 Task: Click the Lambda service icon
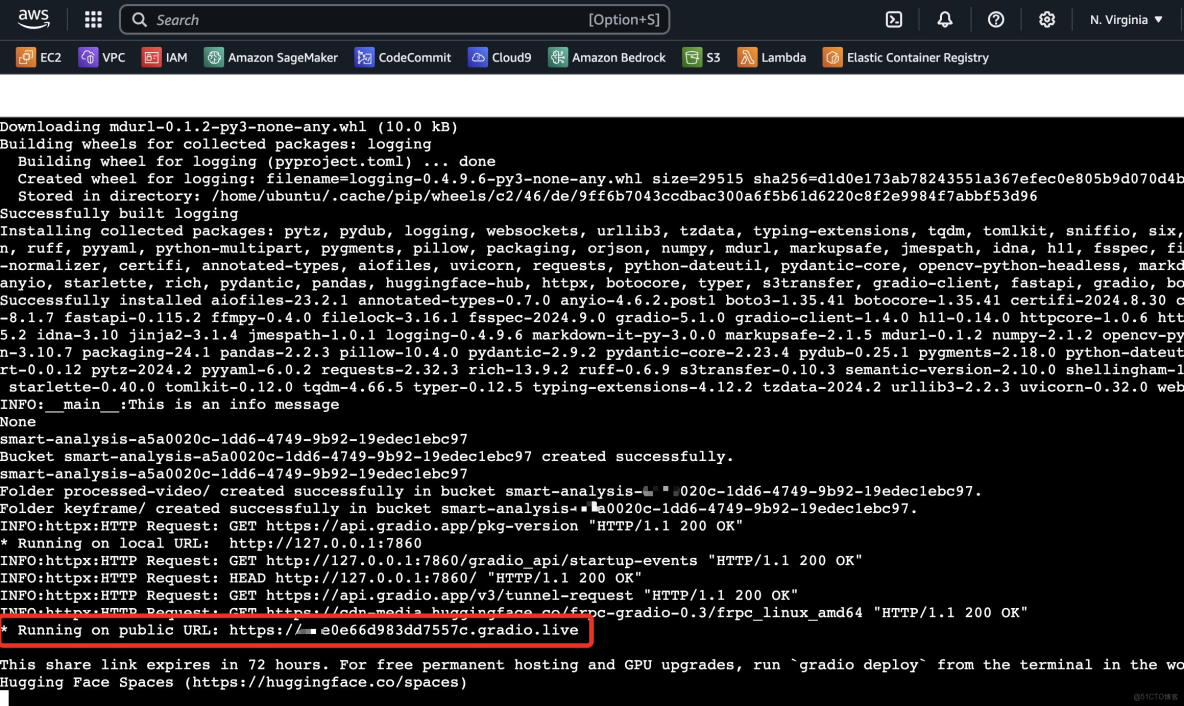click(747, 57)
